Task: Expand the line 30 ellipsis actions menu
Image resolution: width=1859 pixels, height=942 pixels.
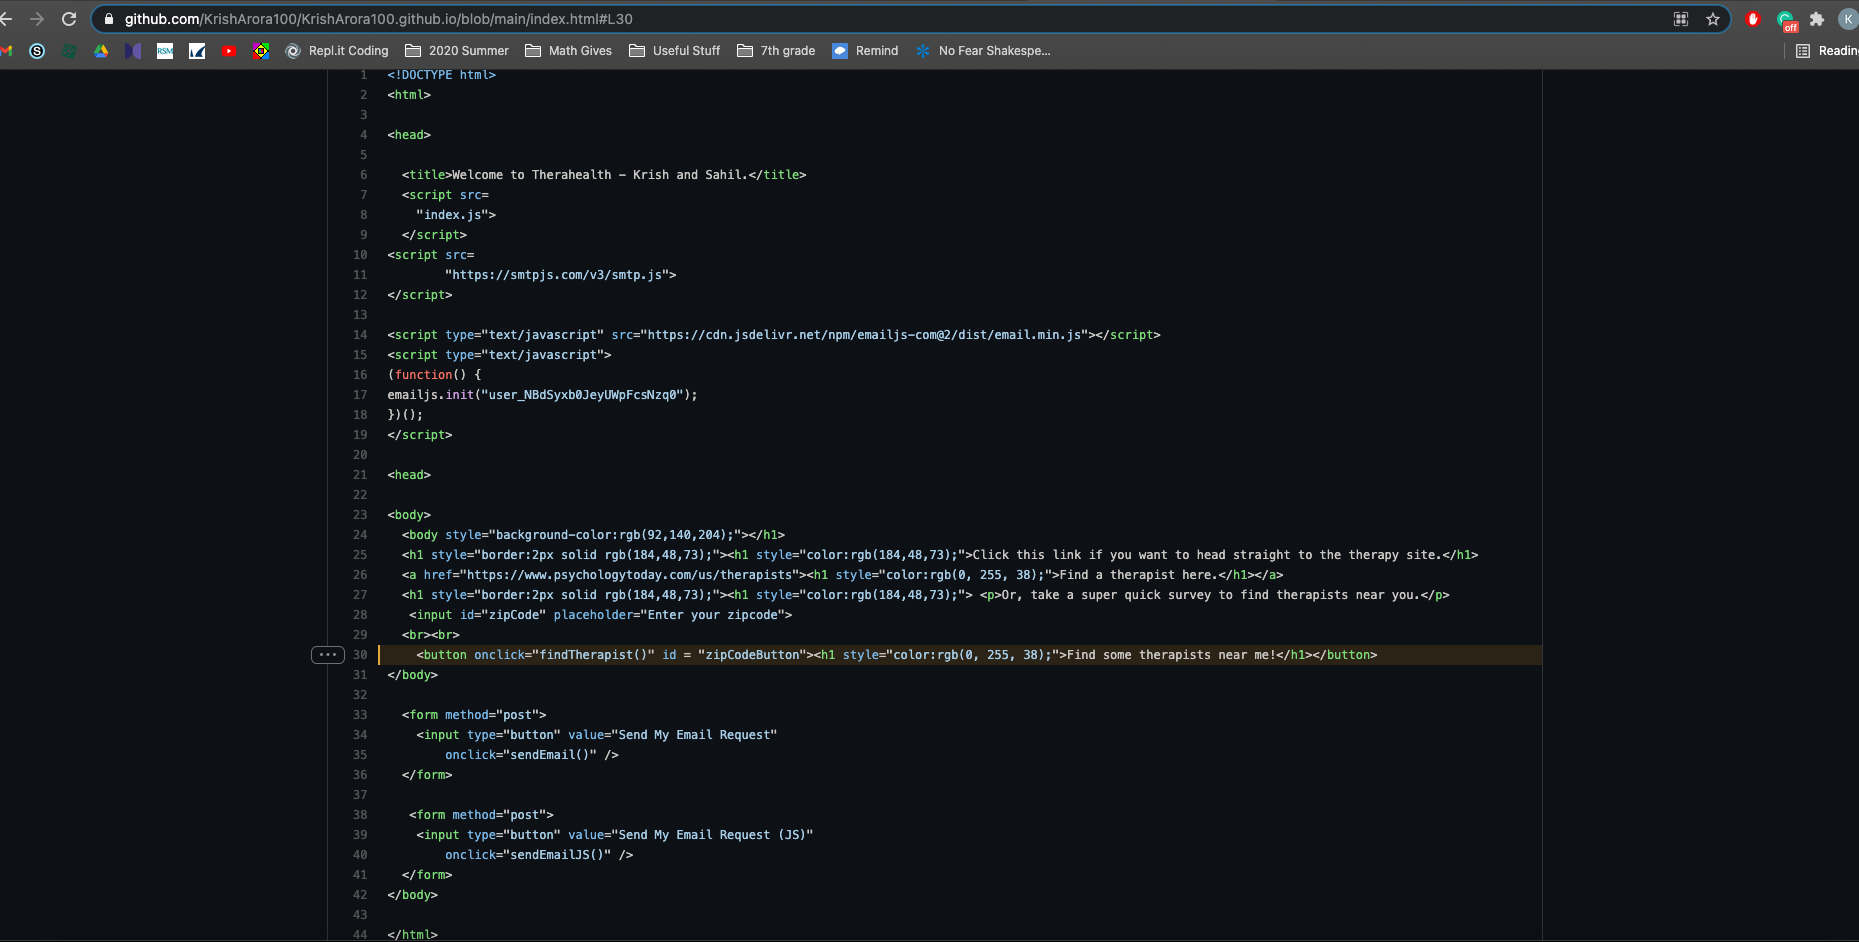Action: point(328,655)
